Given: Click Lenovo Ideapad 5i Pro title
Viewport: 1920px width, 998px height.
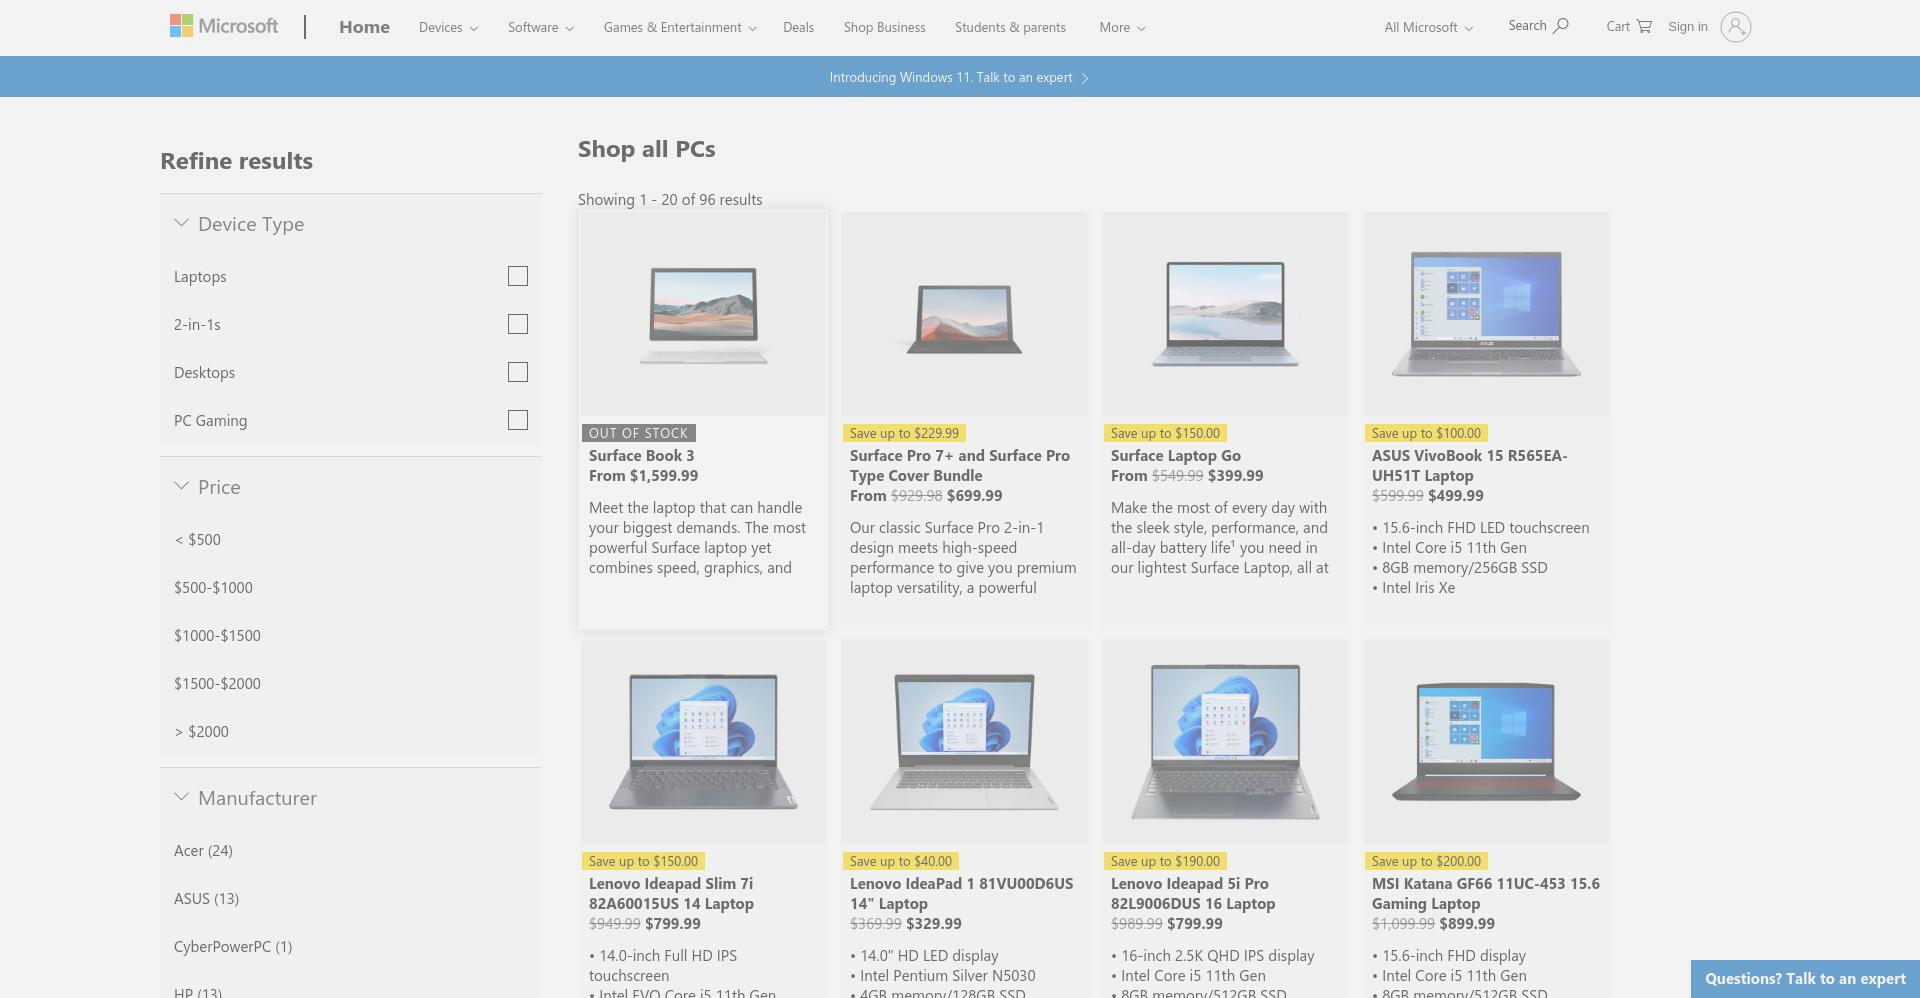Looking at the screenshot, I should click(1193, 894).
